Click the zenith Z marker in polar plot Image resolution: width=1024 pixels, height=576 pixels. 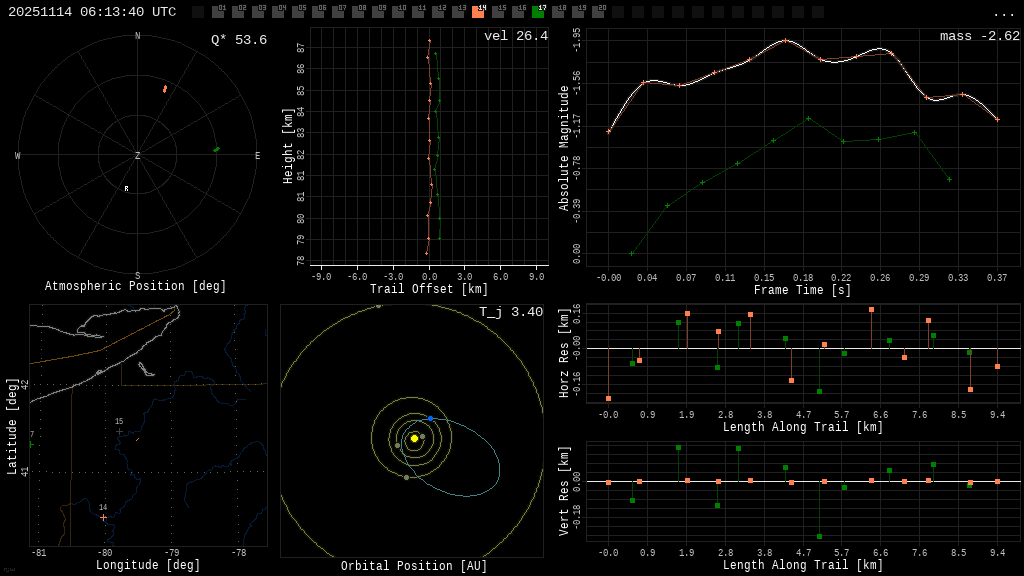(x=138, y=156)
